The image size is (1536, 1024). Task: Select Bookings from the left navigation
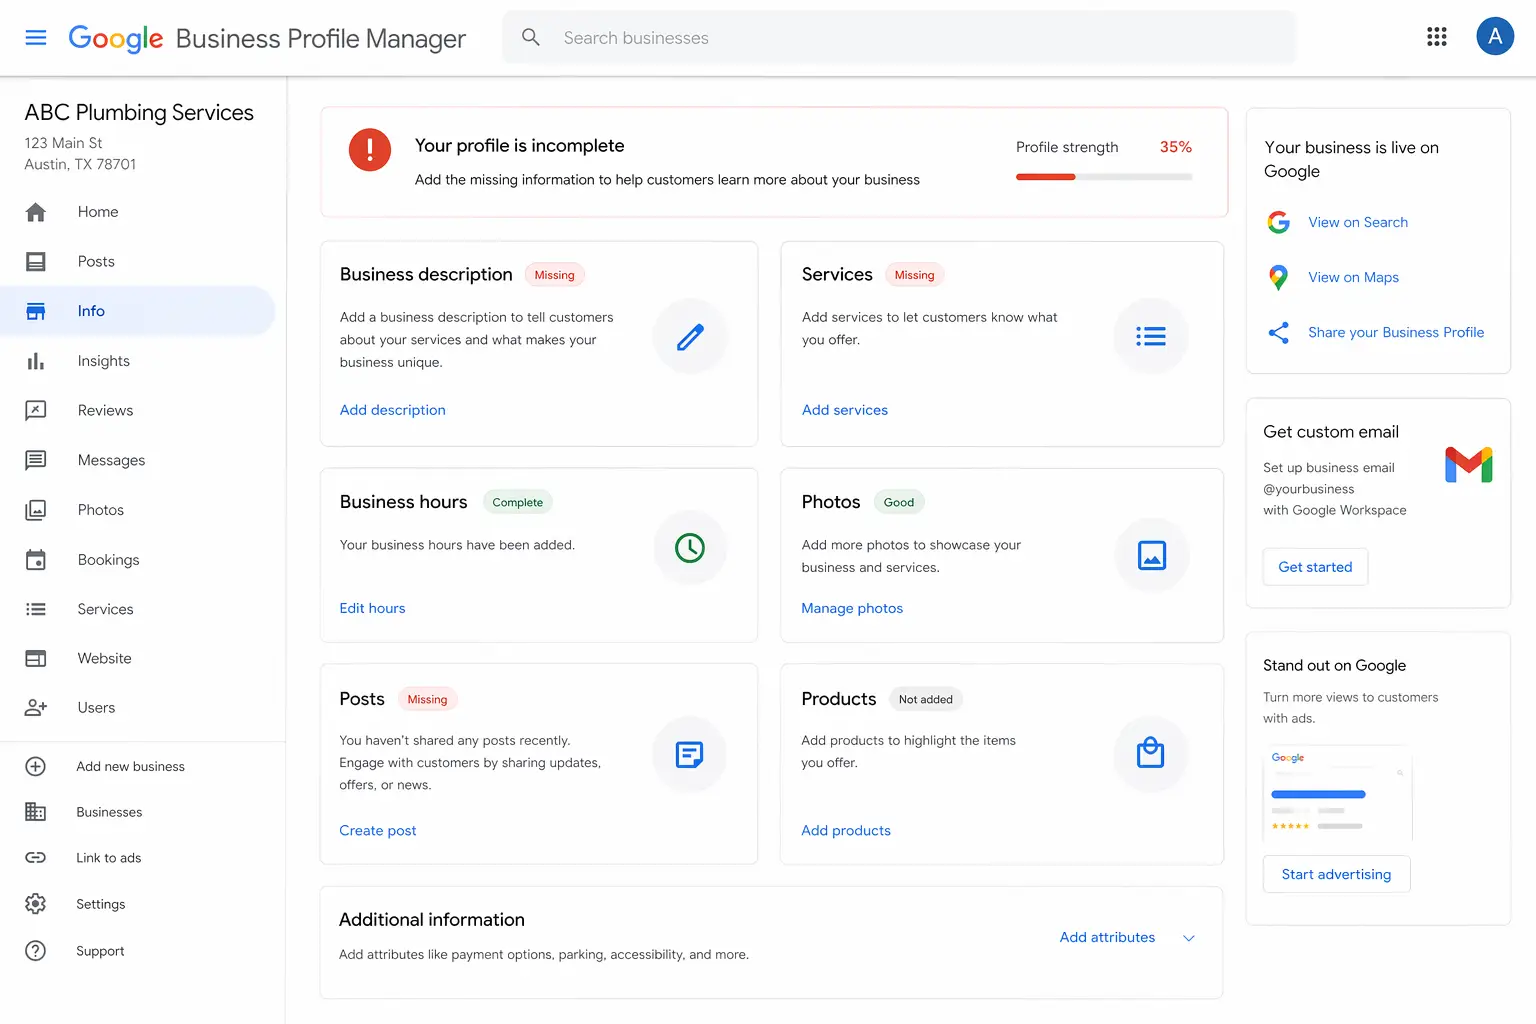pos(108,560)
